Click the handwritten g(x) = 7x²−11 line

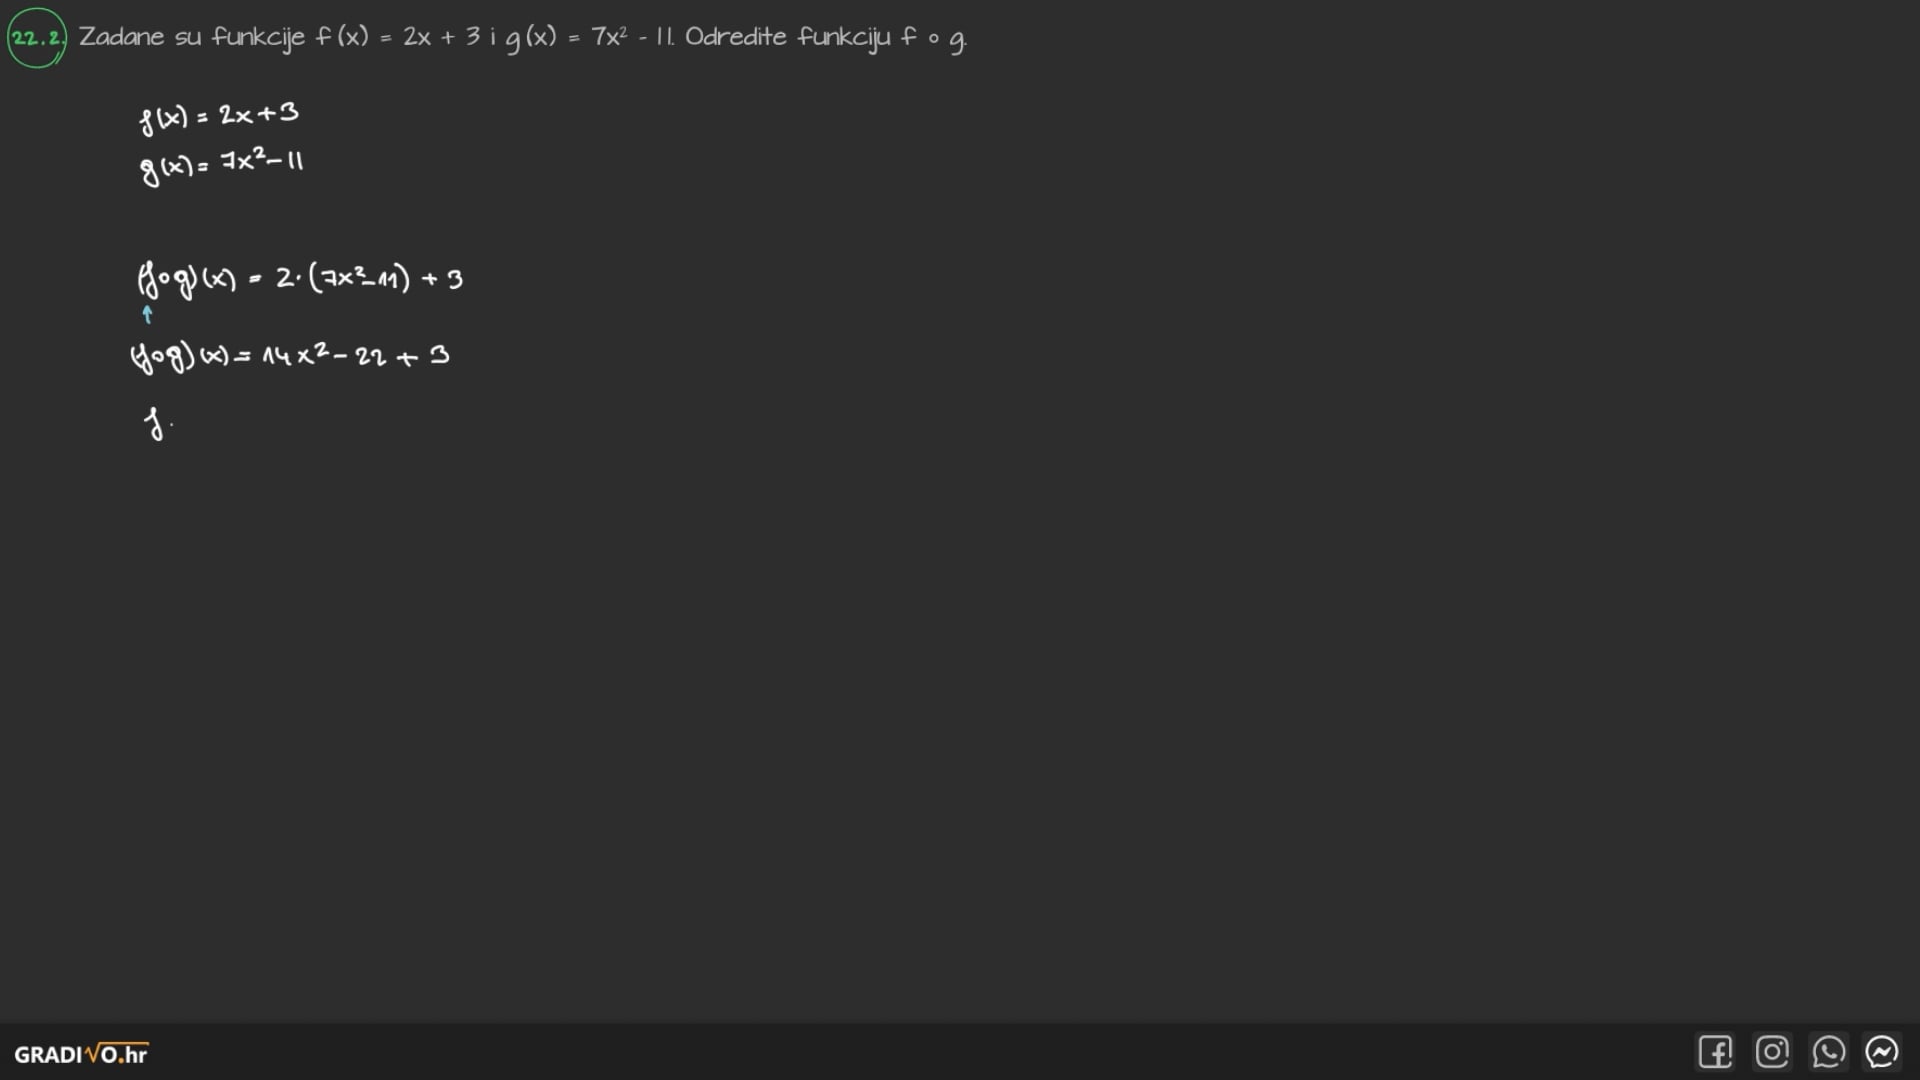[221, 164]
